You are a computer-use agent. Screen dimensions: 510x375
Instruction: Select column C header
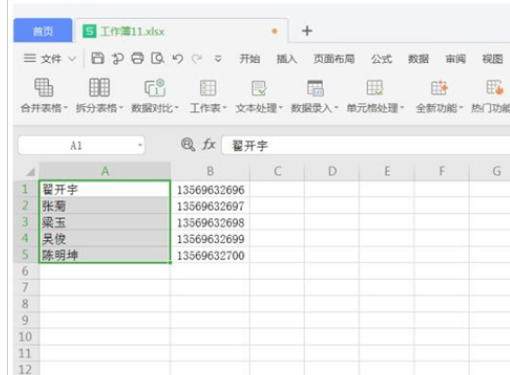click(x=277, y=171)
